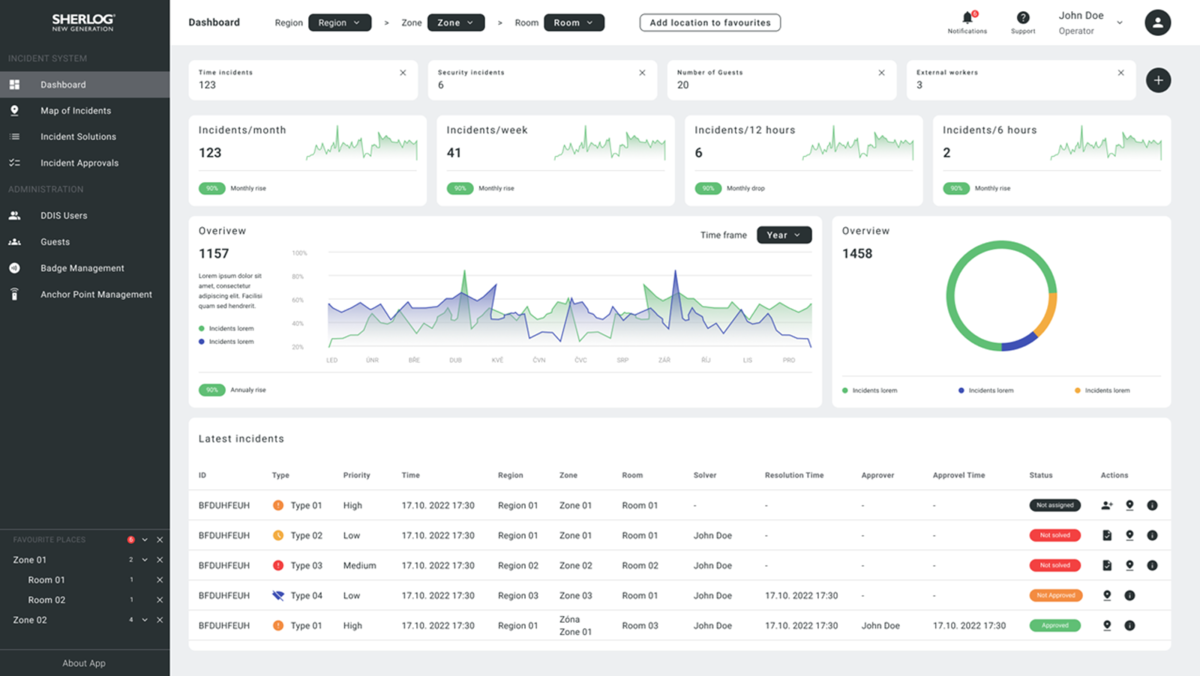Screen dimensions: 1200x676
Task: Open the Region dropdown
Action: pos(340,23)
